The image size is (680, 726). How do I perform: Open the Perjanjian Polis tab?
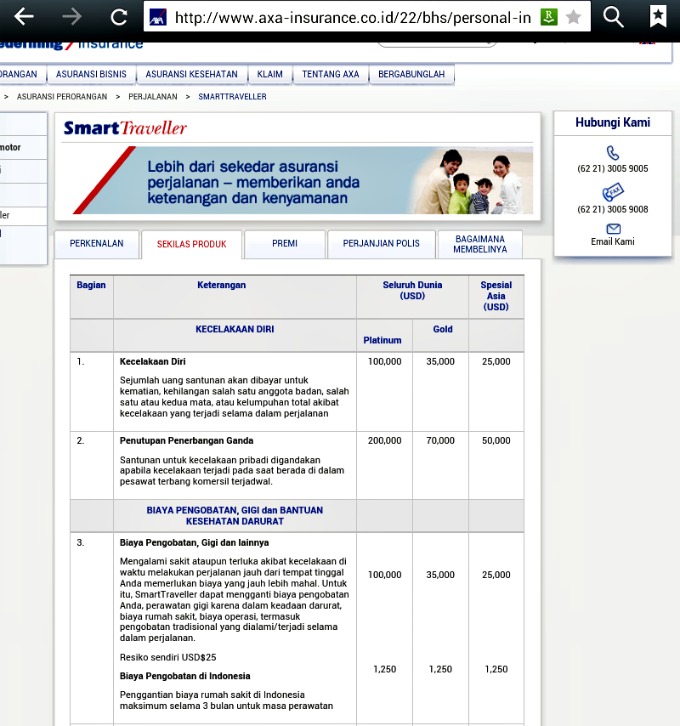pos(382,244)
